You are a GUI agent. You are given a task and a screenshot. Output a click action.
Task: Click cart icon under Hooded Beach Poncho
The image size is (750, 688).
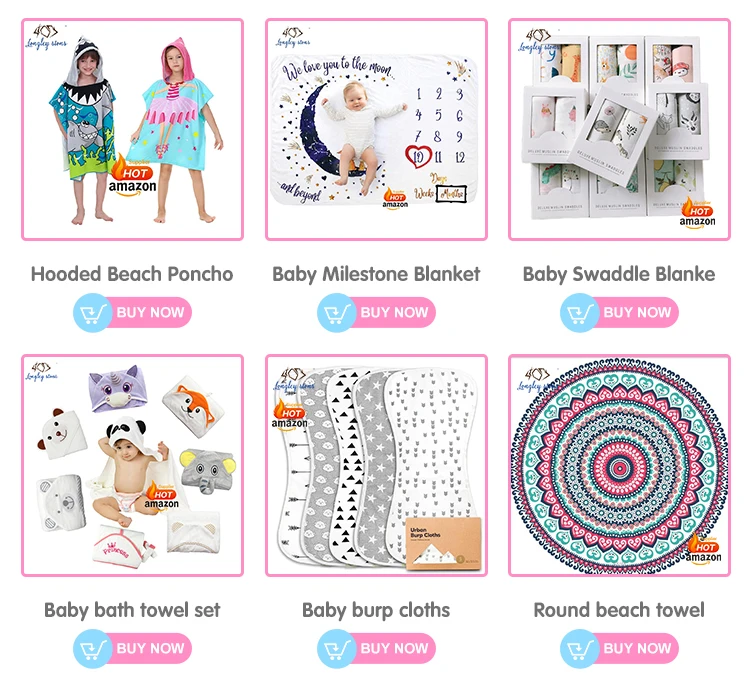pyautogui.click(x=93, y=313)
